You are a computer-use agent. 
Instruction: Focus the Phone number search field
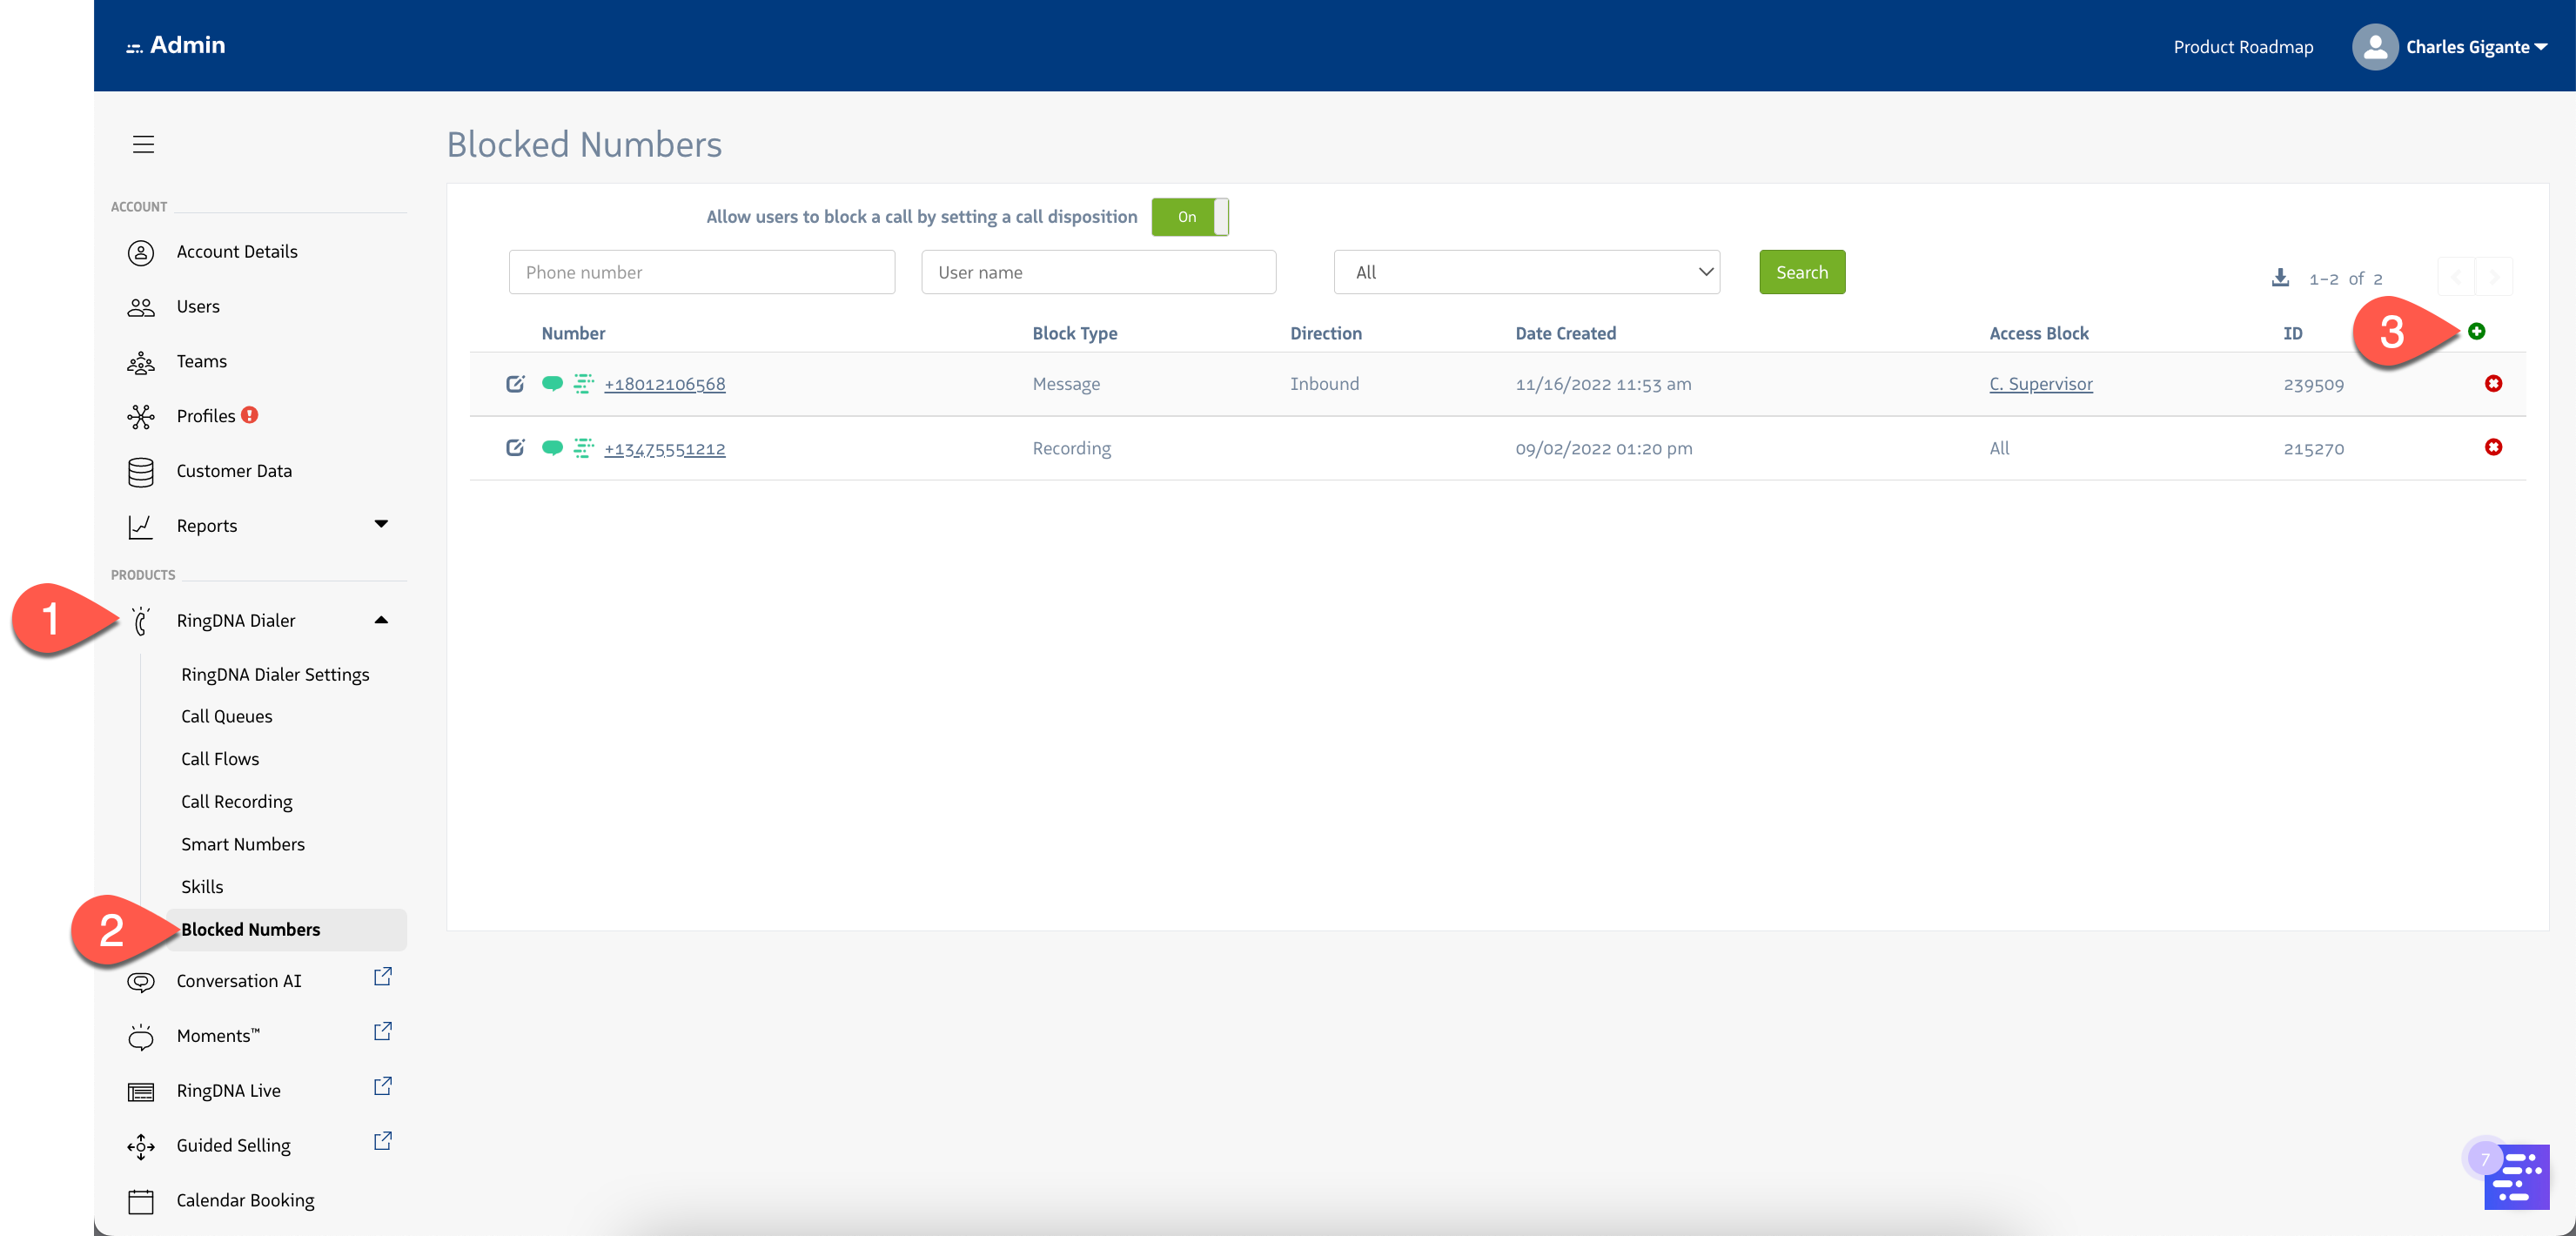pyautogui.click(x=701, y=272)
